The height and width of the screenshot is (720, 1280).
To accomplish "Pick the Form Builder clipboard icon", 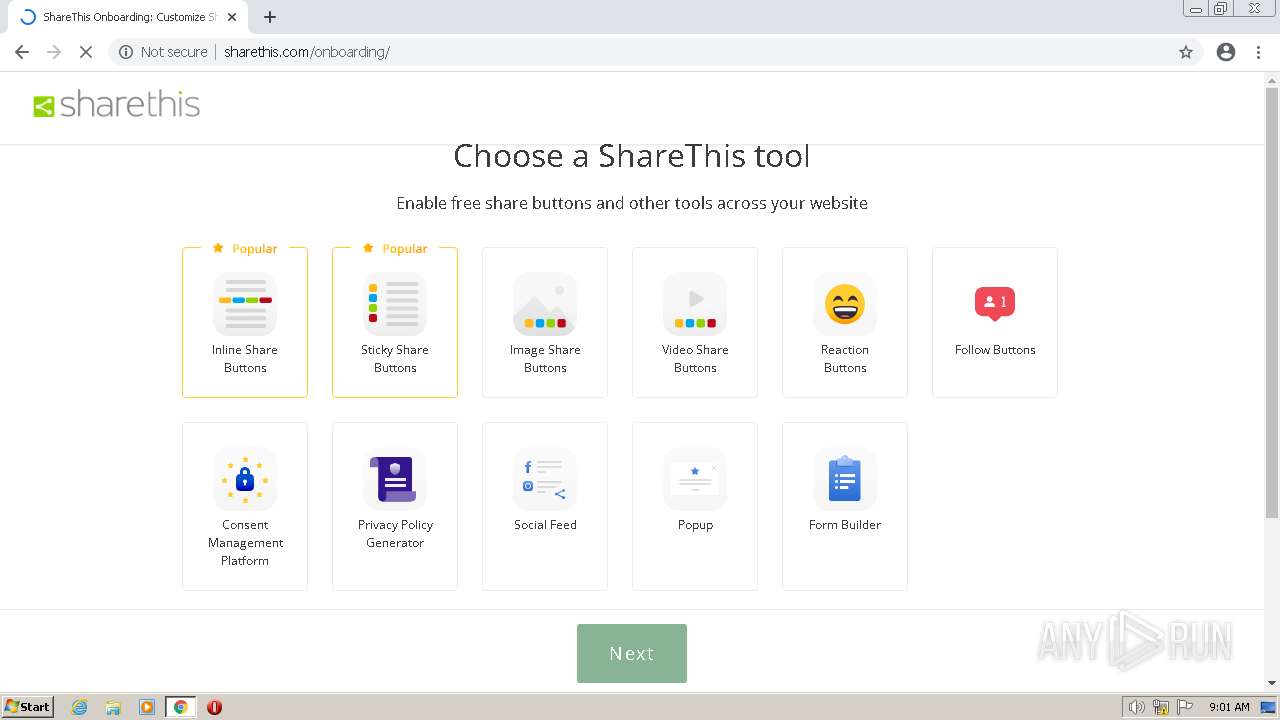I will [845, 479].
